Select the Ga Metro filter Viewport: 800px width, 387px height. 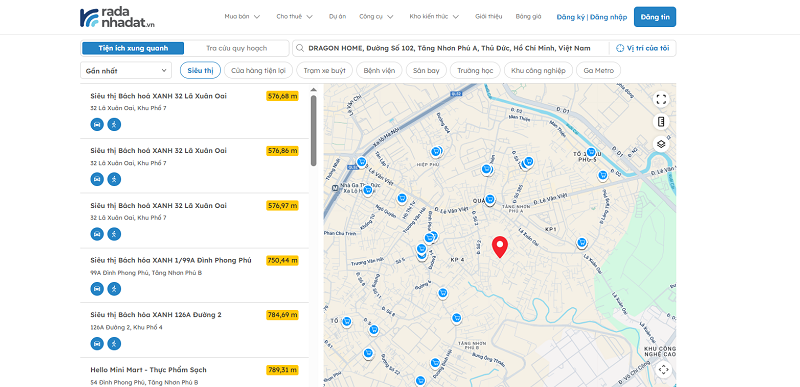coord(598,70)
